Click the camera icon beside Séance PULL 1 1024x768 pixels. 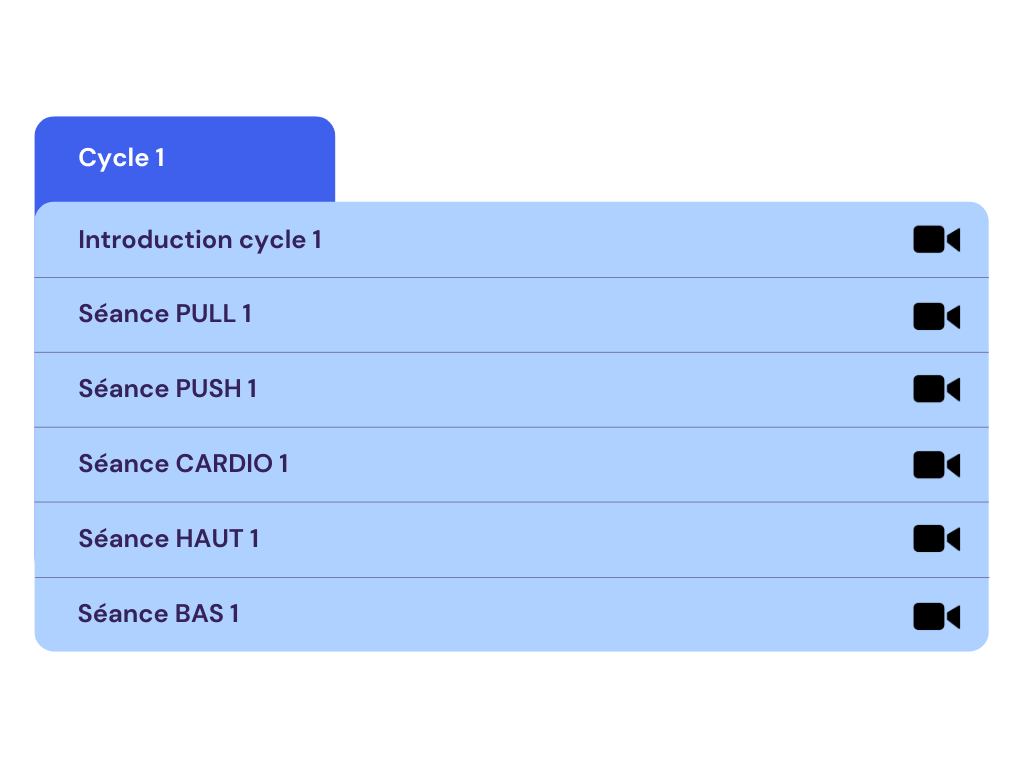(x=936, y=317)
